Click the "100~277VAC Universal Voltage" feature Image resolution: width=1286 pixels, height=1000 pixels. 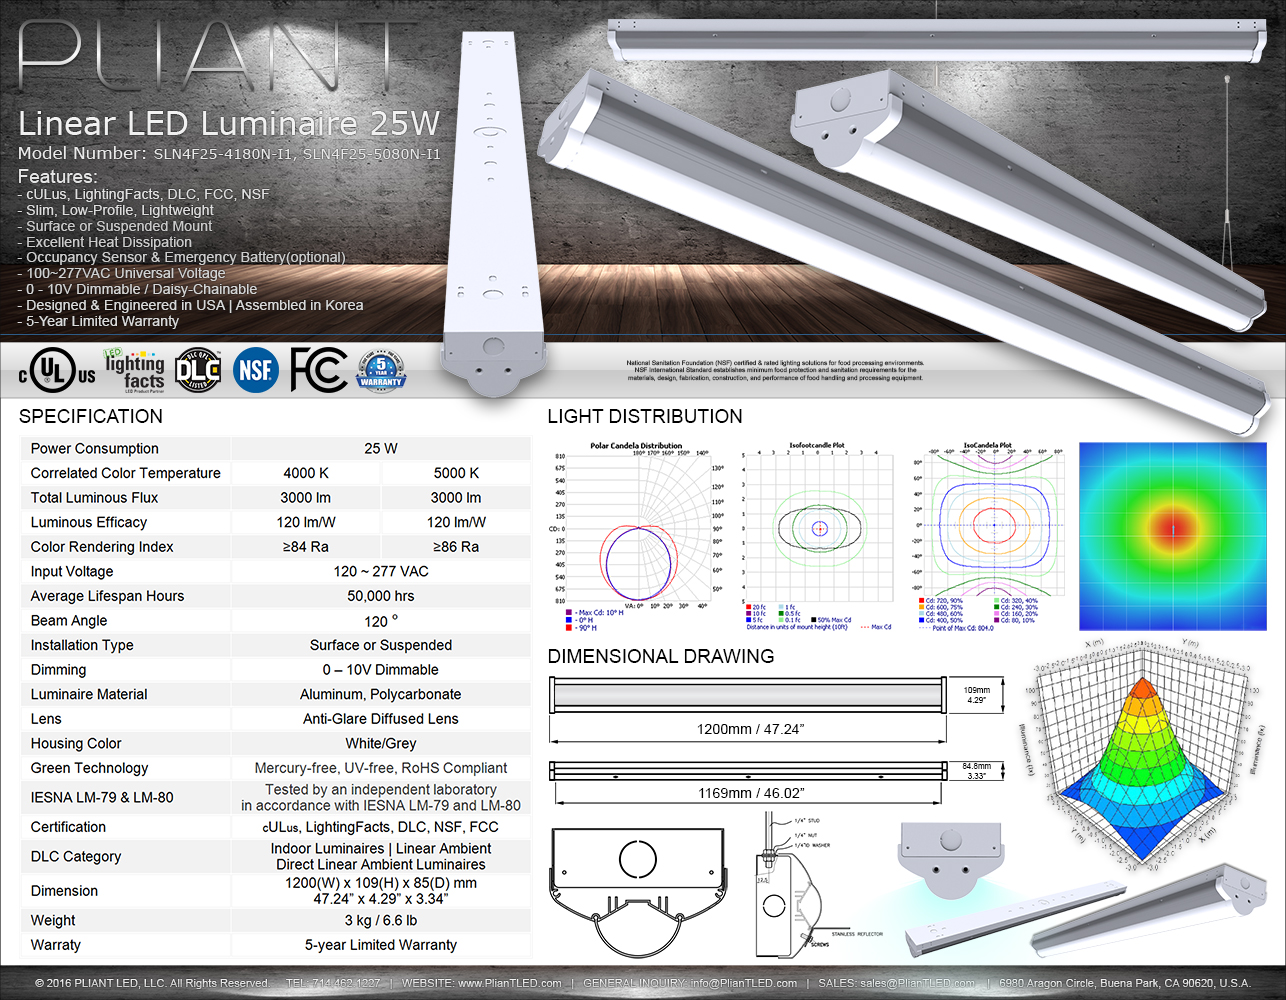click(122, 273)
